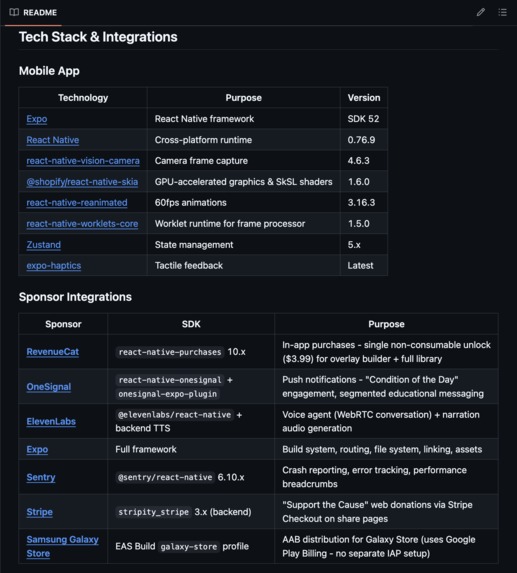Click the Purpose header in Mobile App table
This screenshot has height=573, width=517.
243,98
